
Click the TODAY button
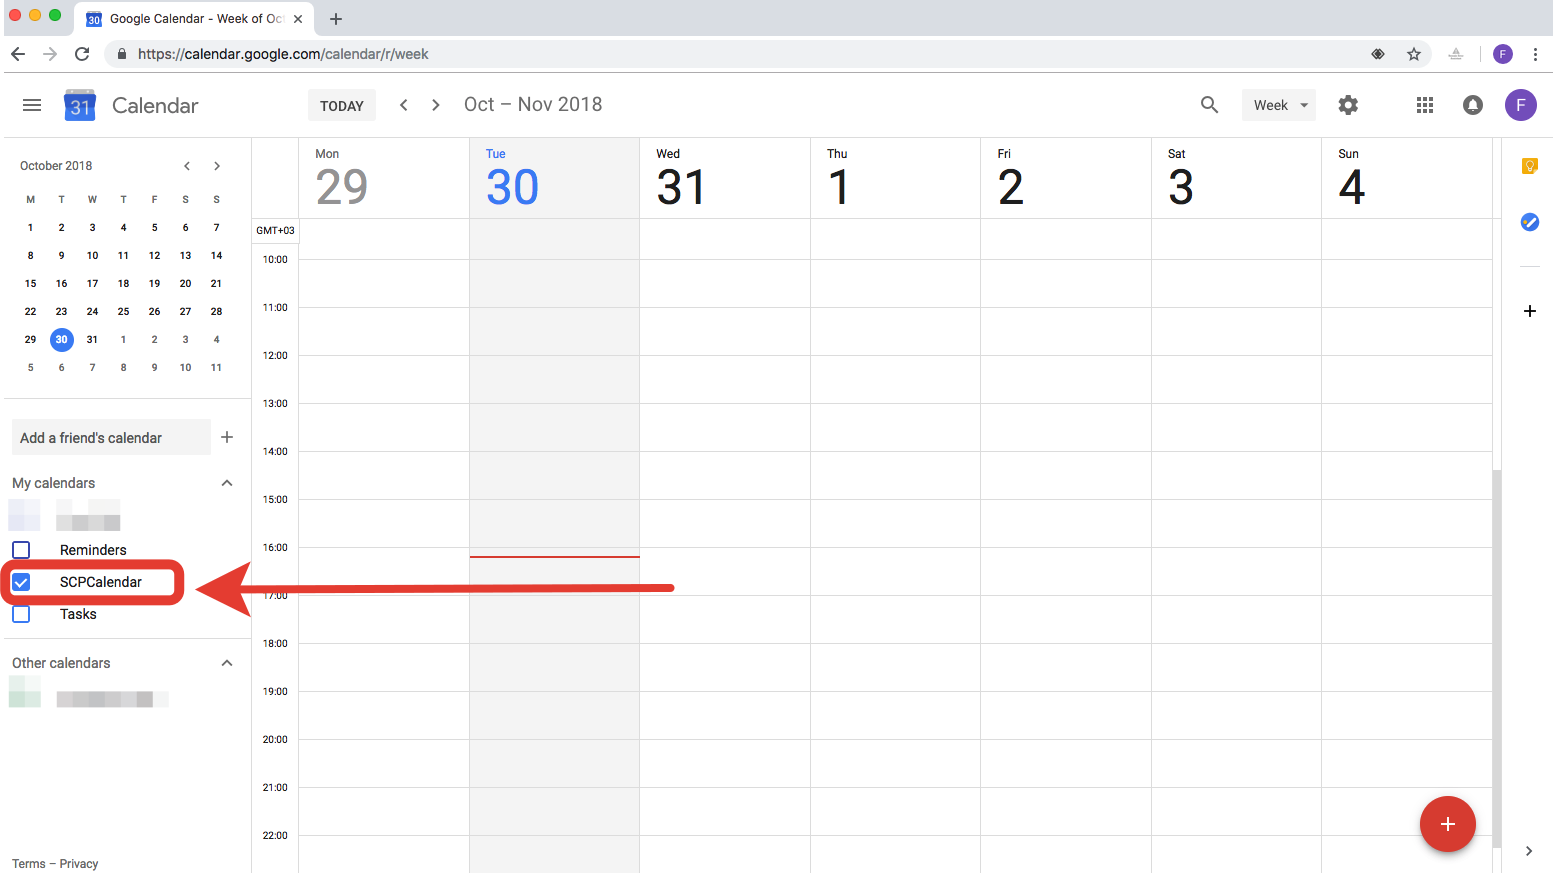point(342,106)
